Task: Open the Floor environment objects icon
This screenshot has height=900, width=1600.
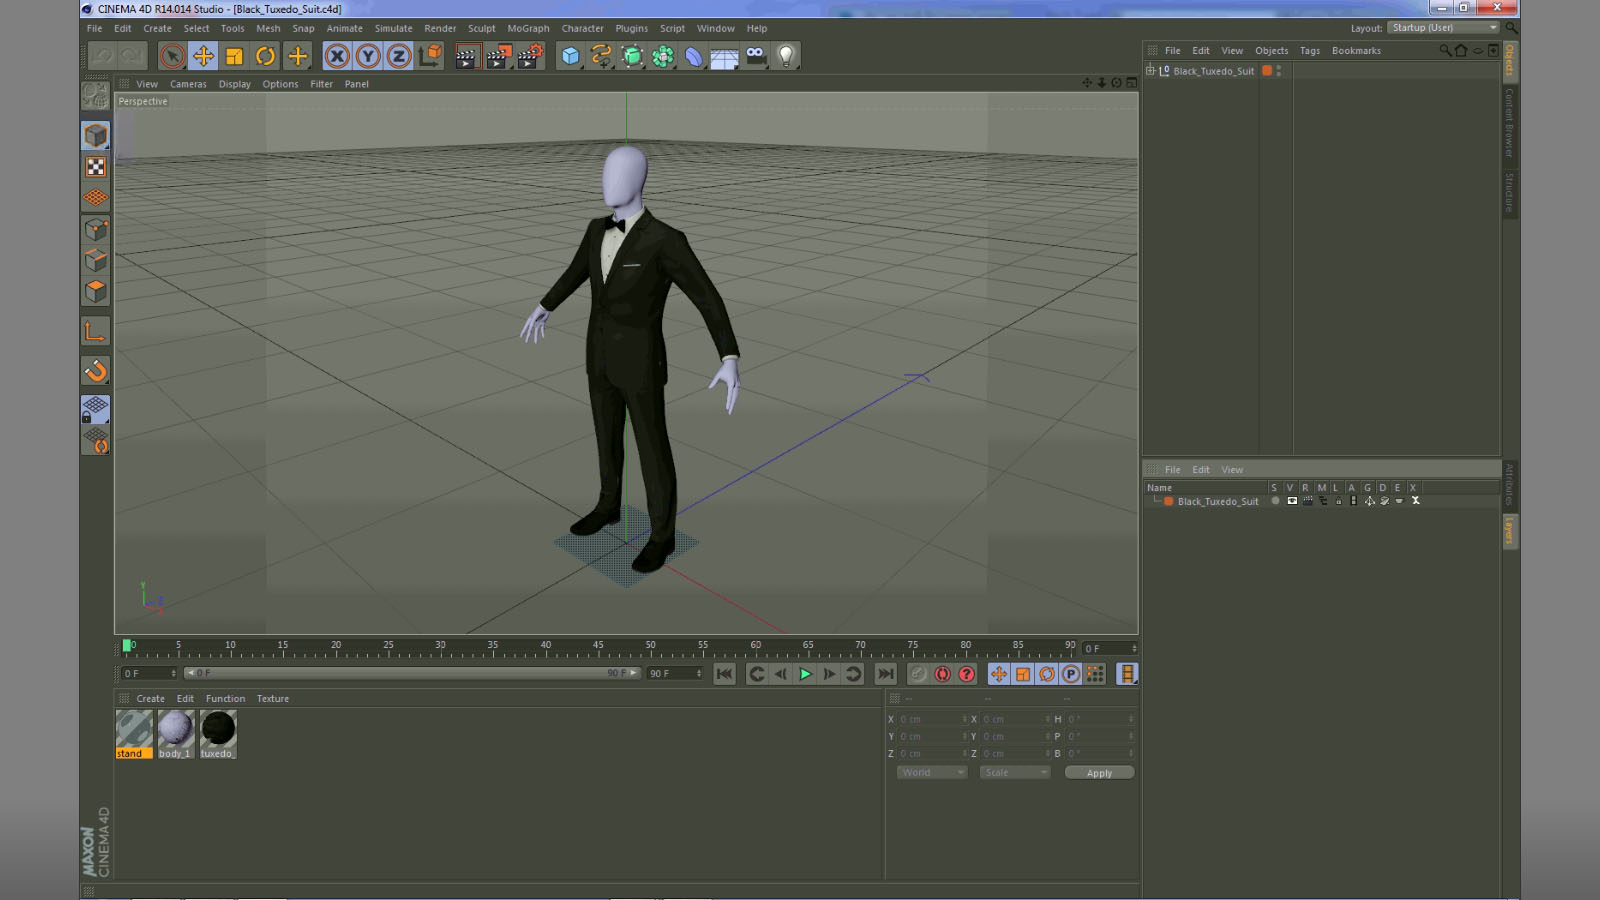Action: (x=725, y=57)
